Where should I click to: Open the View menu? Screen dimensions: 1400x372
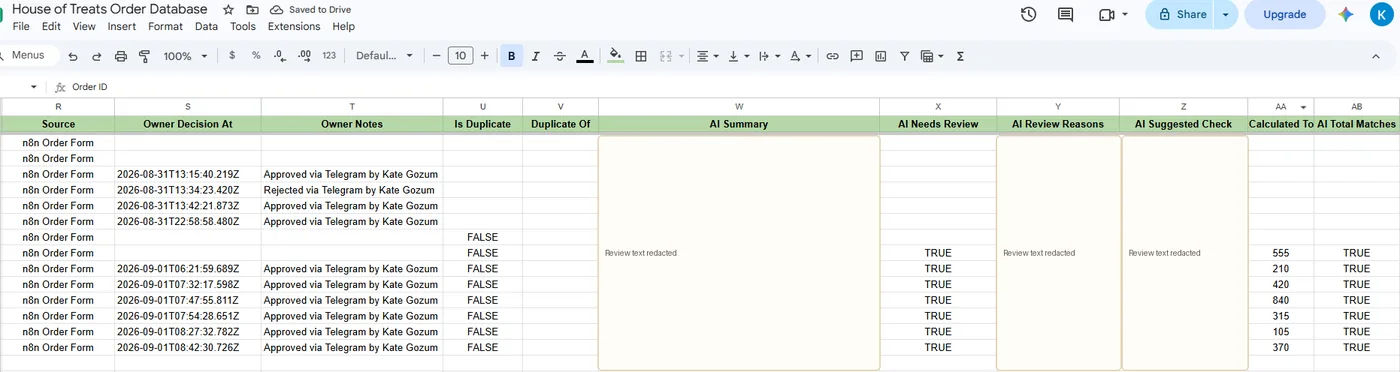(85, 27)
